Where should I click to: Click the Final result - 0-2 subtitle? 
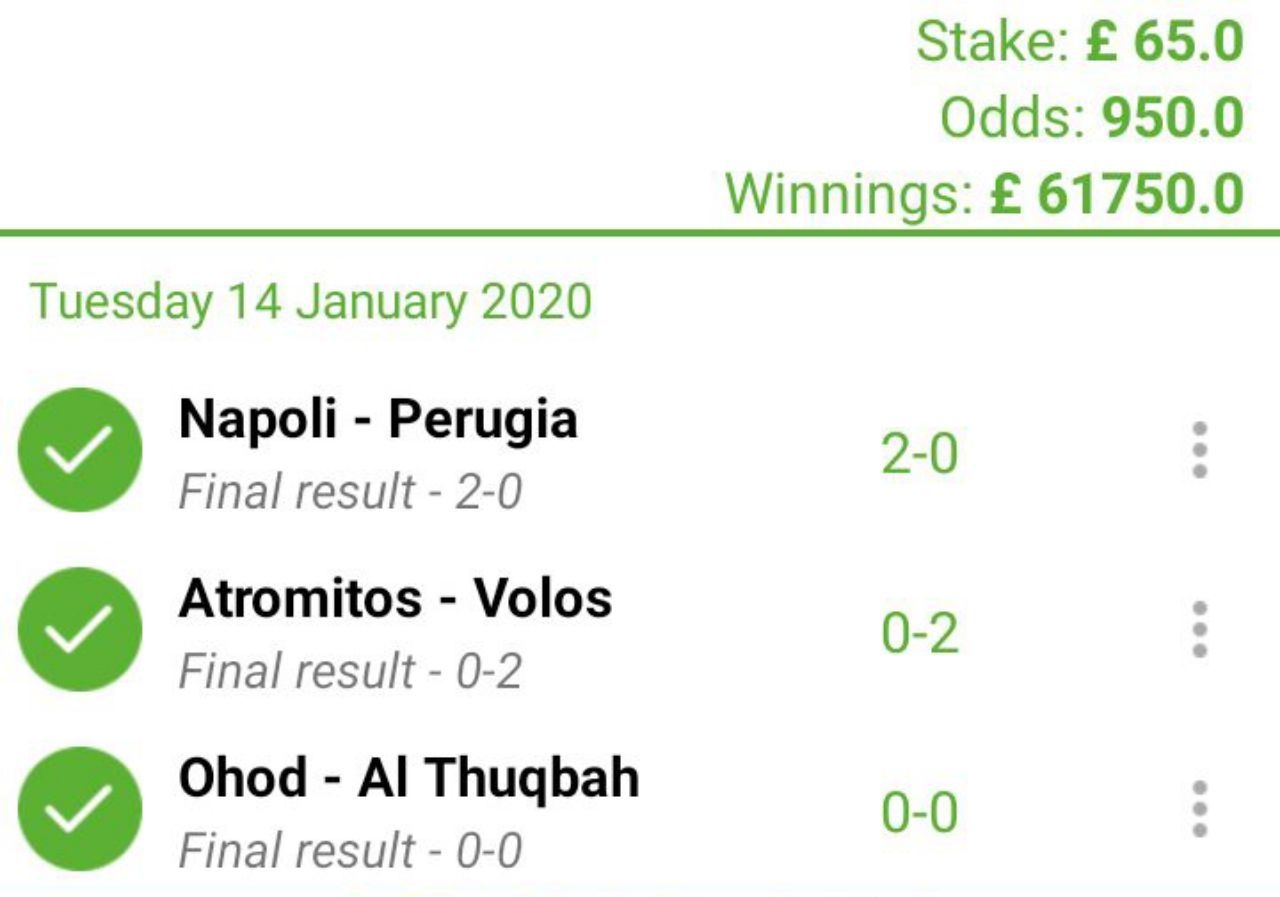coord(350,671)
